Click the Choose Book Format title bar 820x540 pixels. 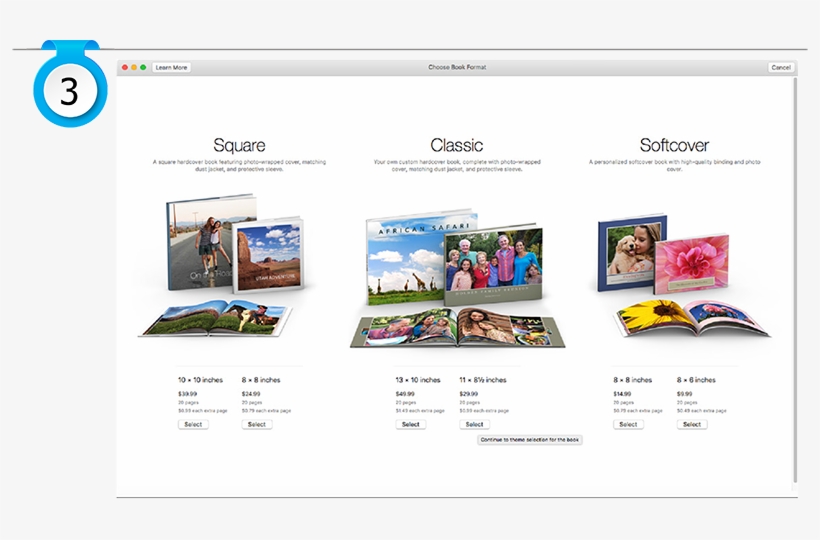[x=457, y=68]
